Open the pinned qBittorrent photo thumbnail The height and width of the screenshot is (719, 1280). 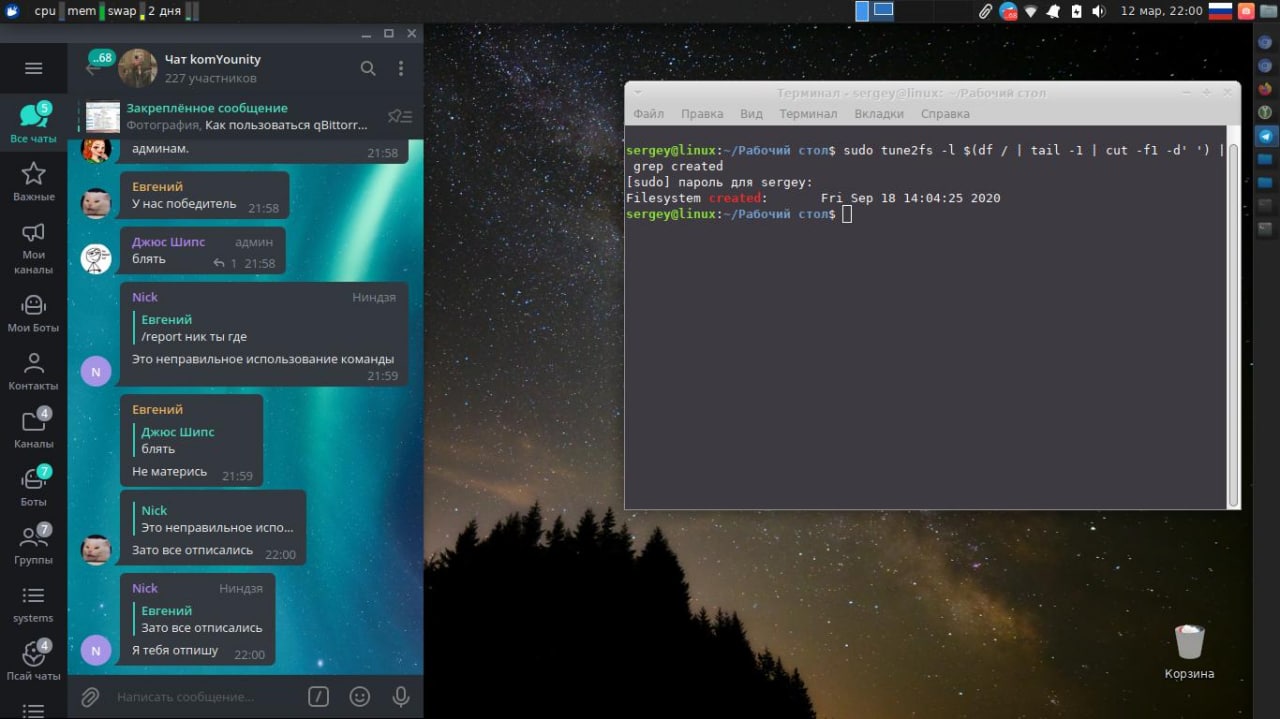[x=103, y=117]
